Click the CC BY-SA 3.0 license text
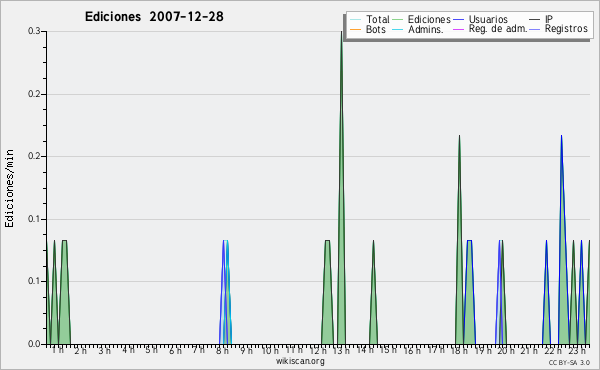 569,362
